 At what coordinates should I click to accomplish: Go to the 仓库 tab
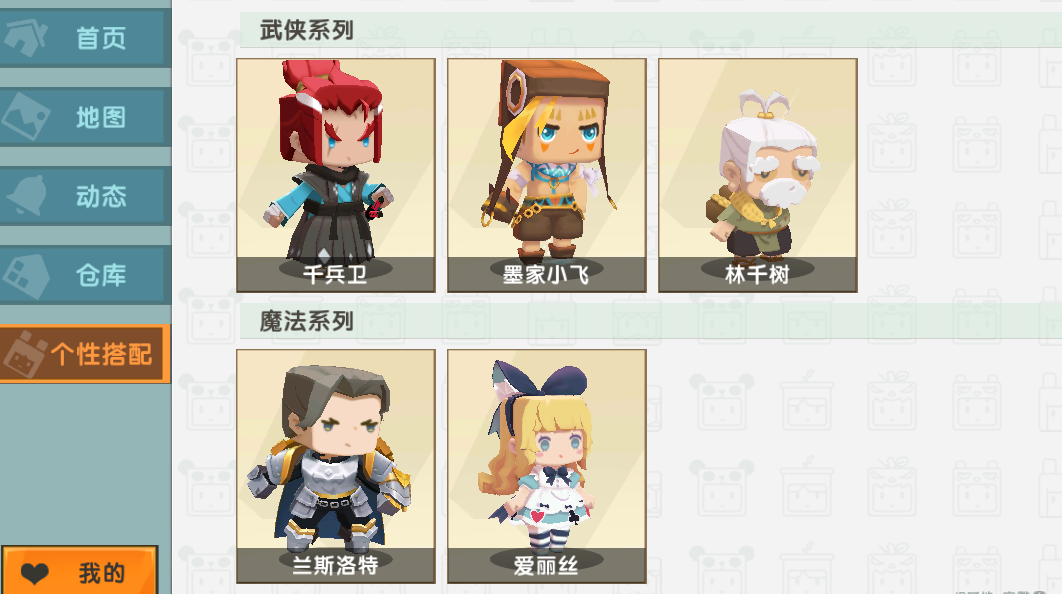pos(84,275)
